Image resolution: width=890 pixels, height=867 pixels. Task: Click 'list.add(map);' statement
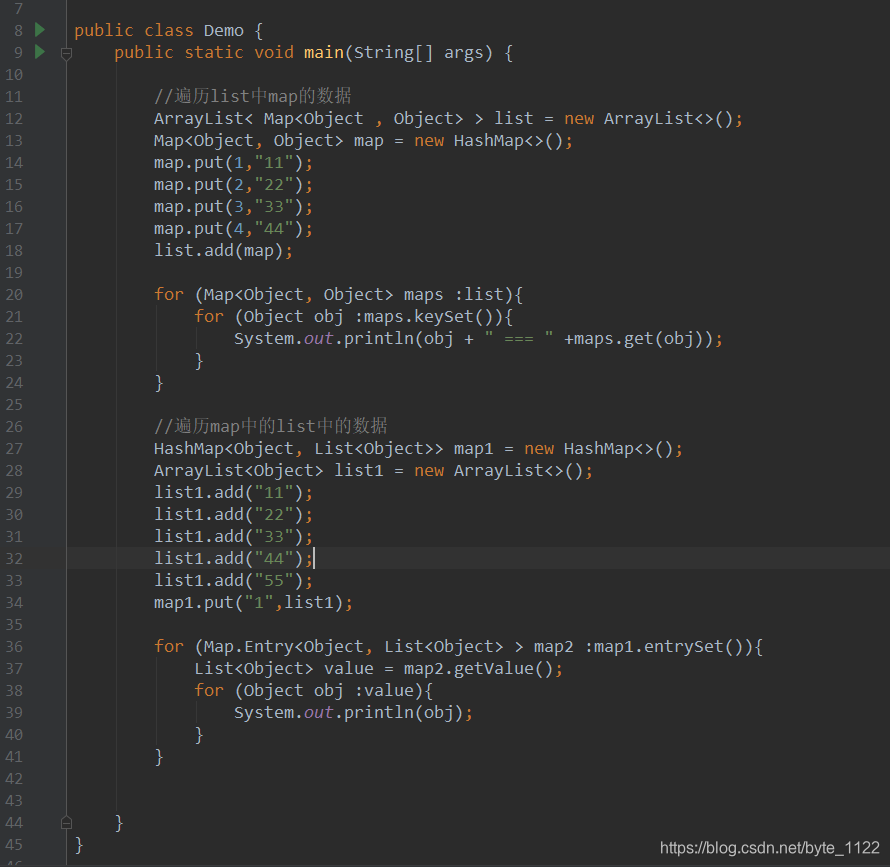[223, 251]
